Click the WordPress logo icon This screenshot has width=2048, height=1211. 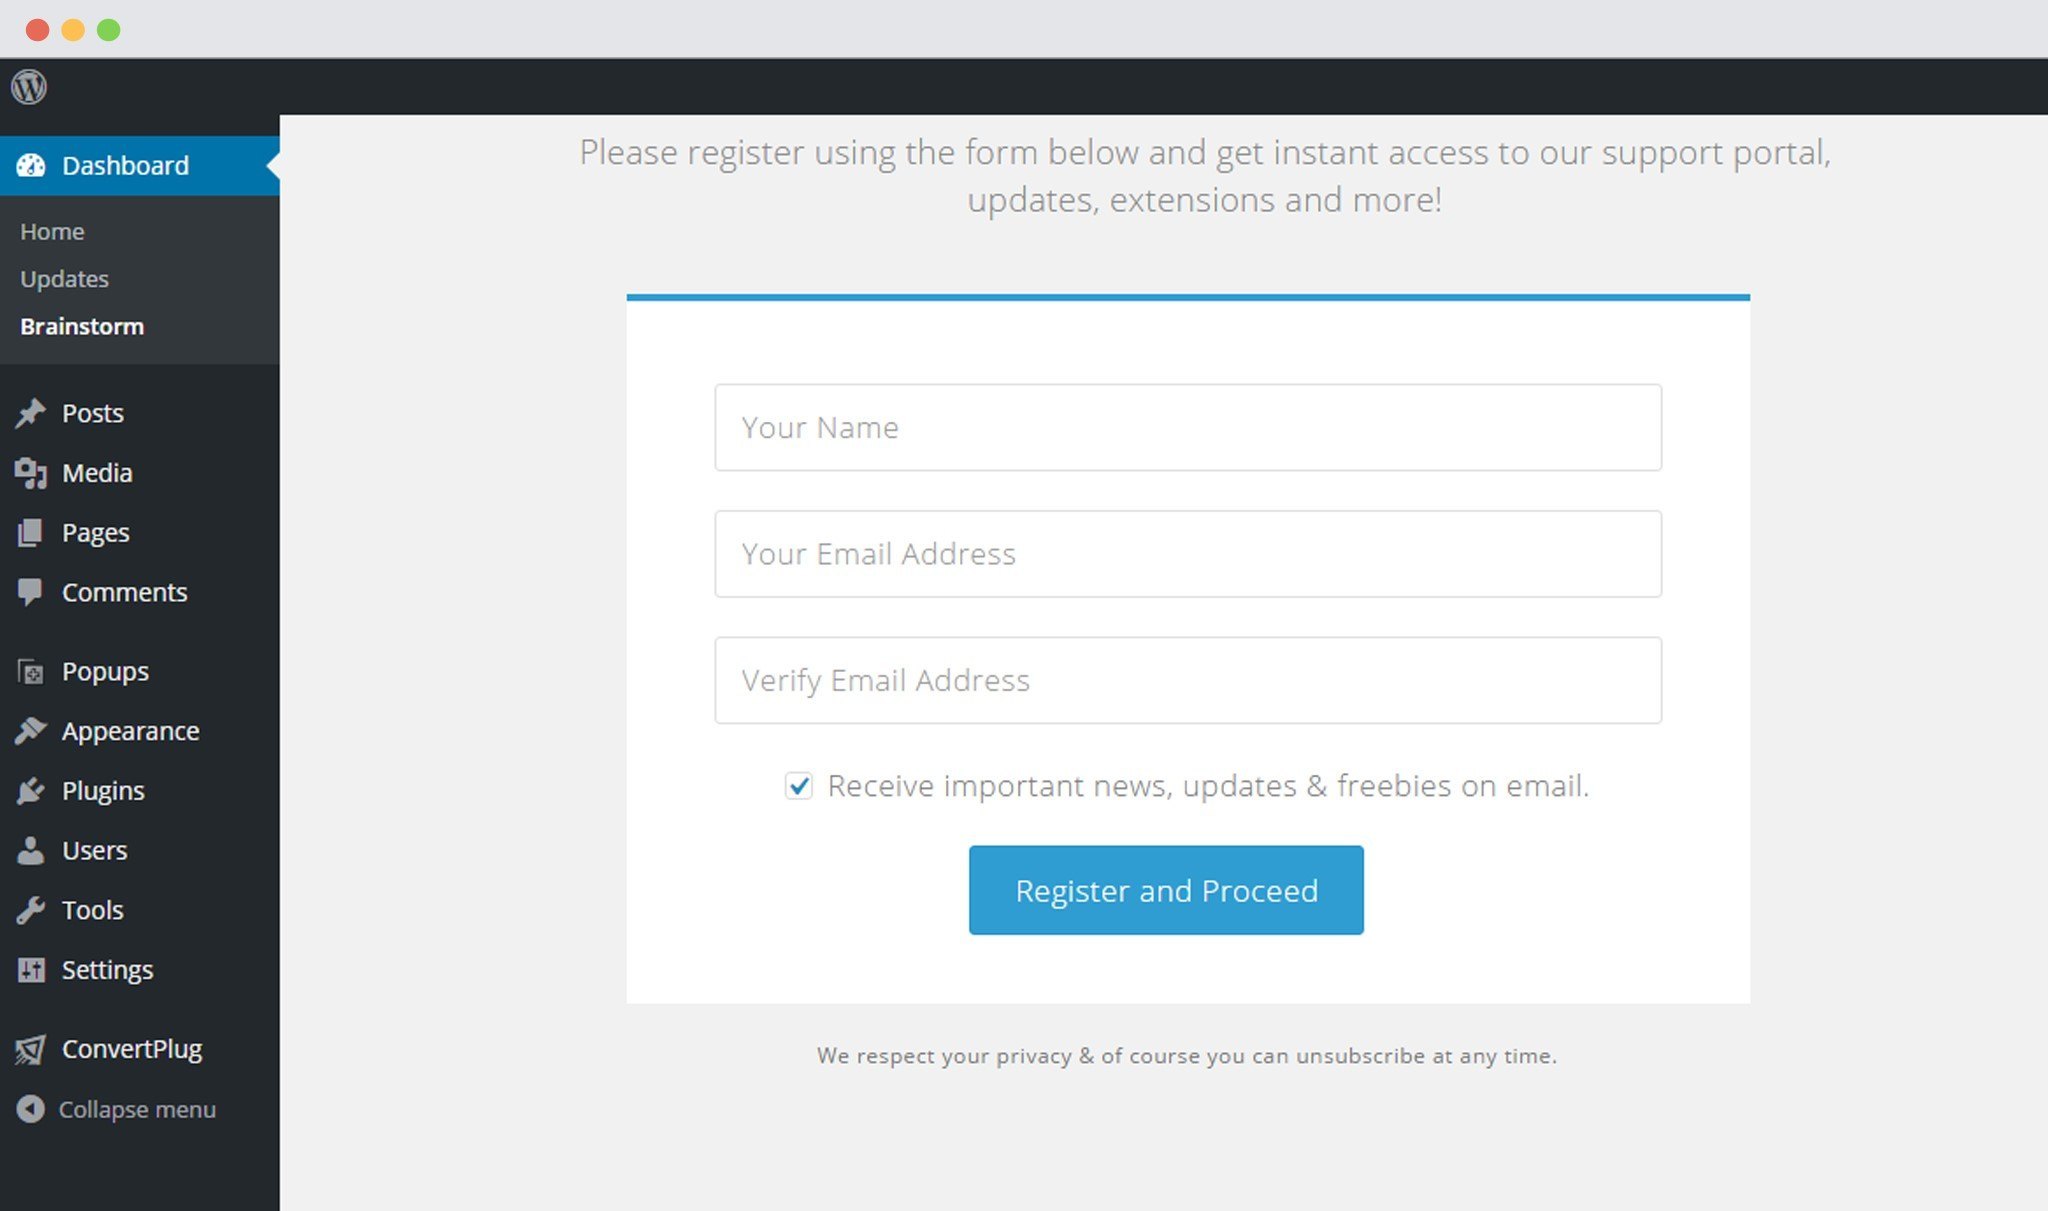point(29,87)
